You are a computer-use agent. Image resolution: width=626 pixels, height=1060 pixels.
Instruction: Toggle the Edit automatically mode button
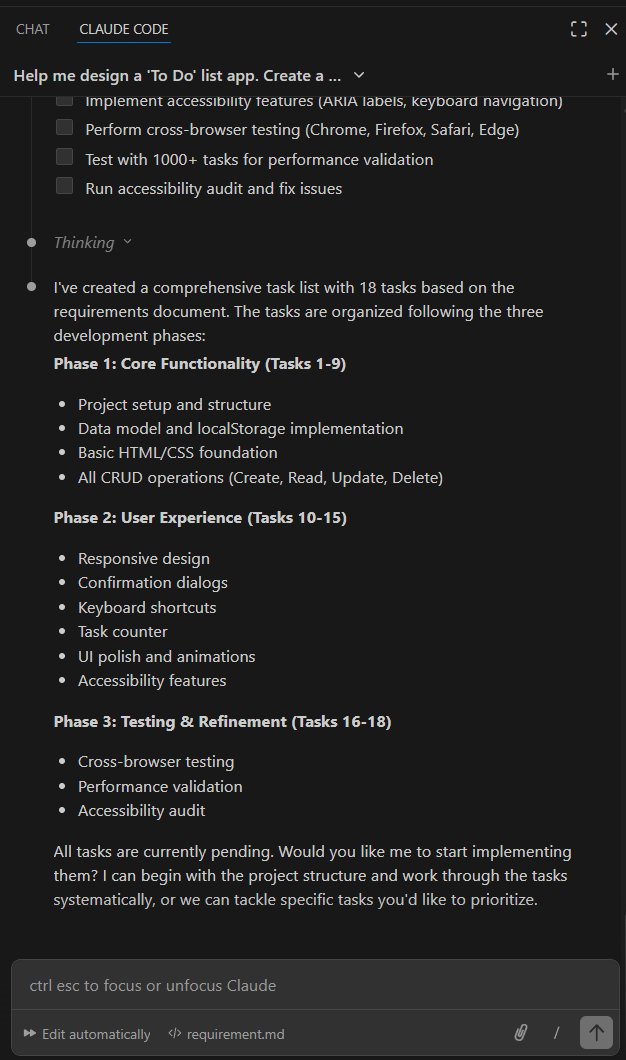(87, 1034)
